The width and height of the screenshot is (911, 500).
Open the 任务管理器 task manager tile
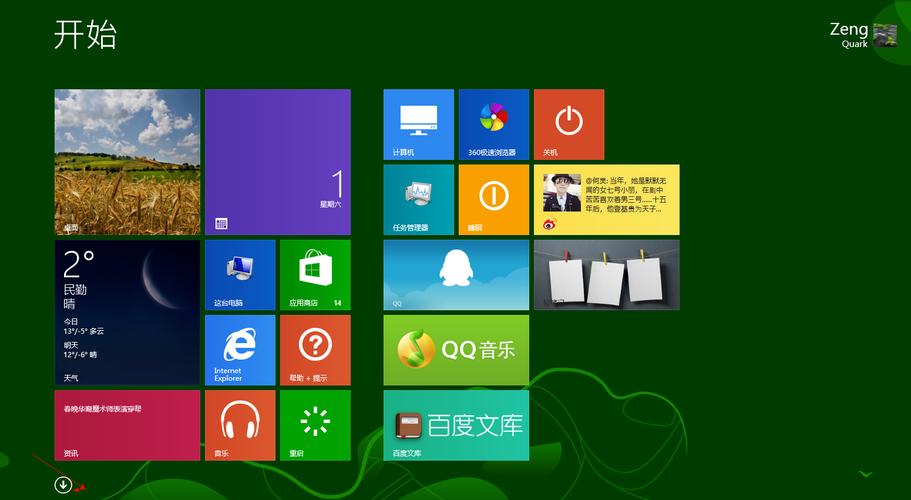(418, 200)
